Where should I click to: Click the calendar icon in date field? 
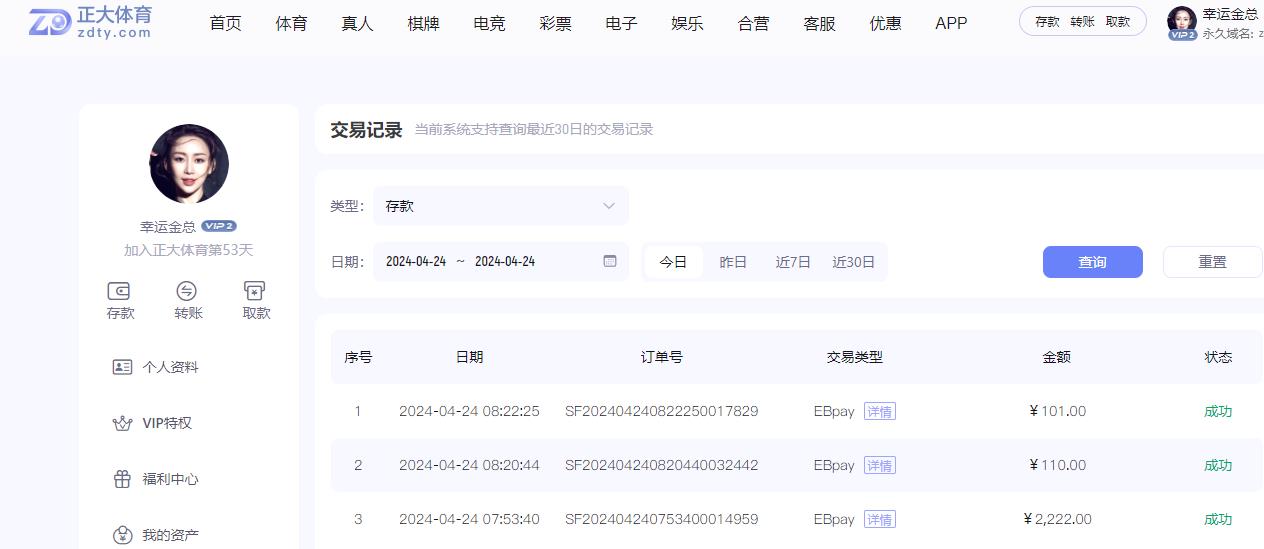(610, 261)
